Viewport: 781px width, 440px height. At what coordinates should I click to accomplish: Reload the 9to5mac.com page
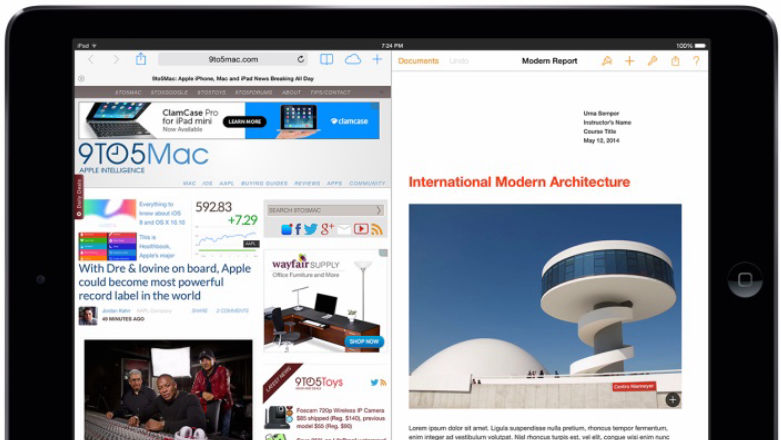(x=301, y=60)
